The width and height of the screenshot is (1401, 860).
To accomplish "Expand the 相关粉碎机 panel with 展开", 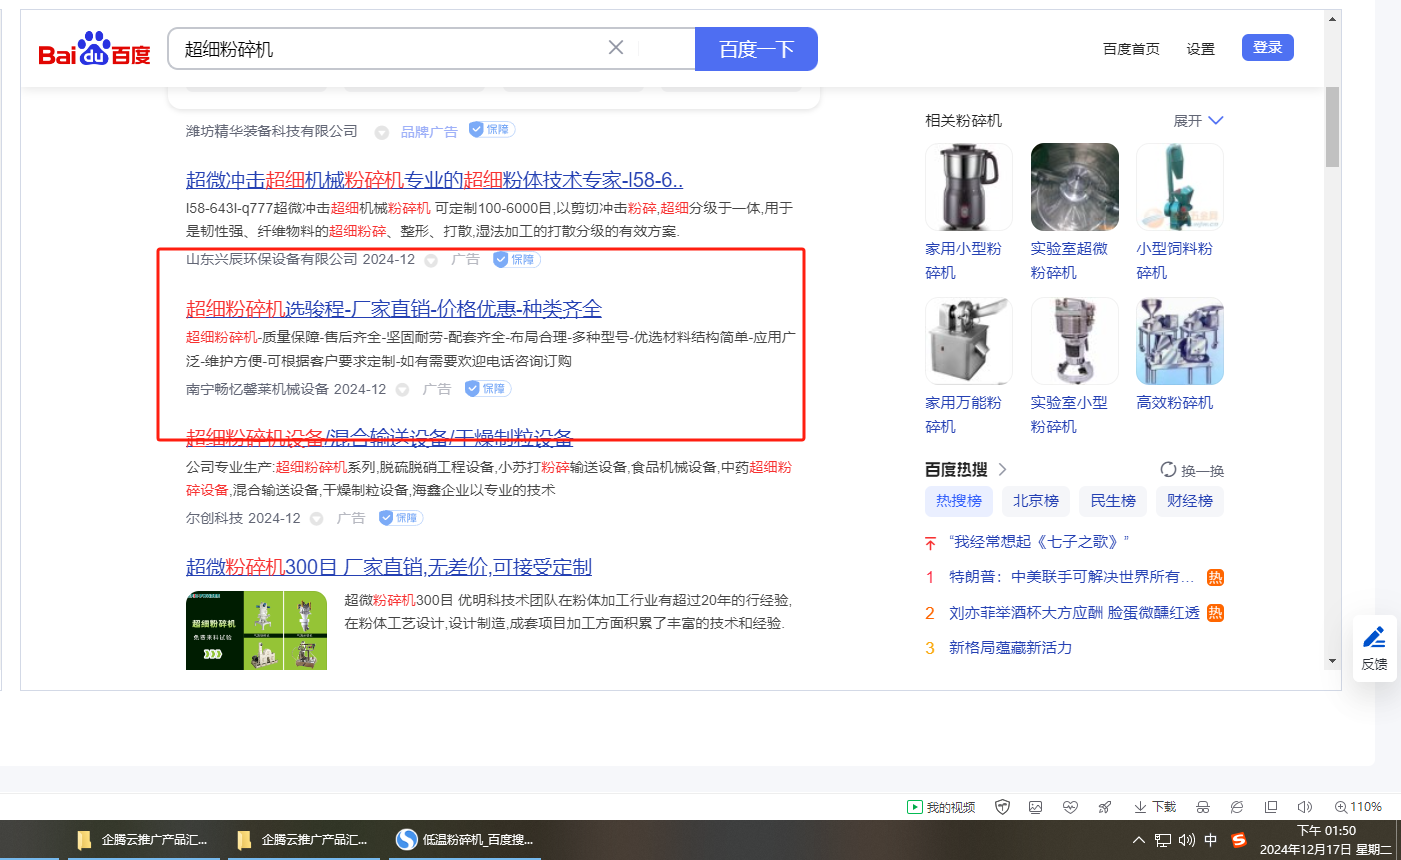I will [x=1198, y=121].
